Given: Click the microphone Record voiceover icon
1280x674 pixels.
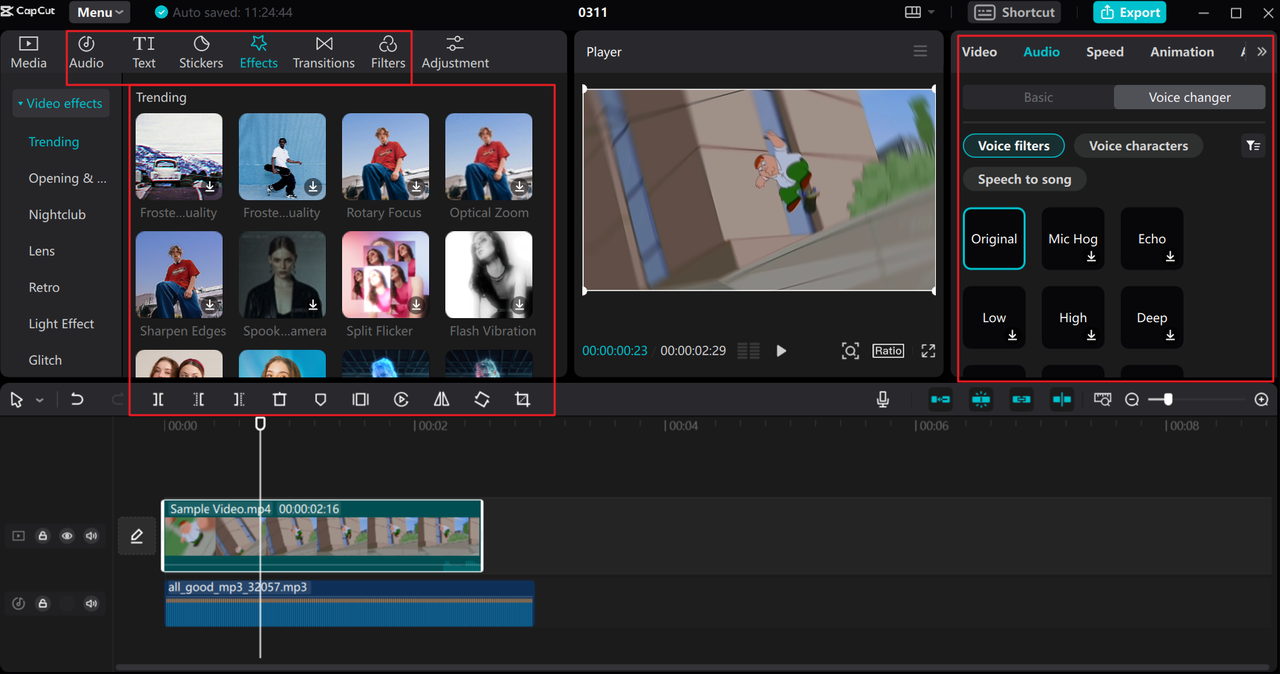Looking at the screenshot, I should coord(883,399).
